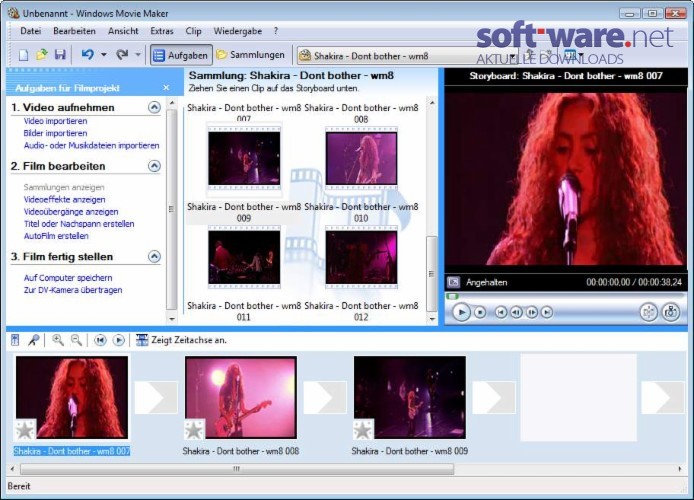
Task: Click Audio- oder Musikdateien importieren link
Action: 91,146
